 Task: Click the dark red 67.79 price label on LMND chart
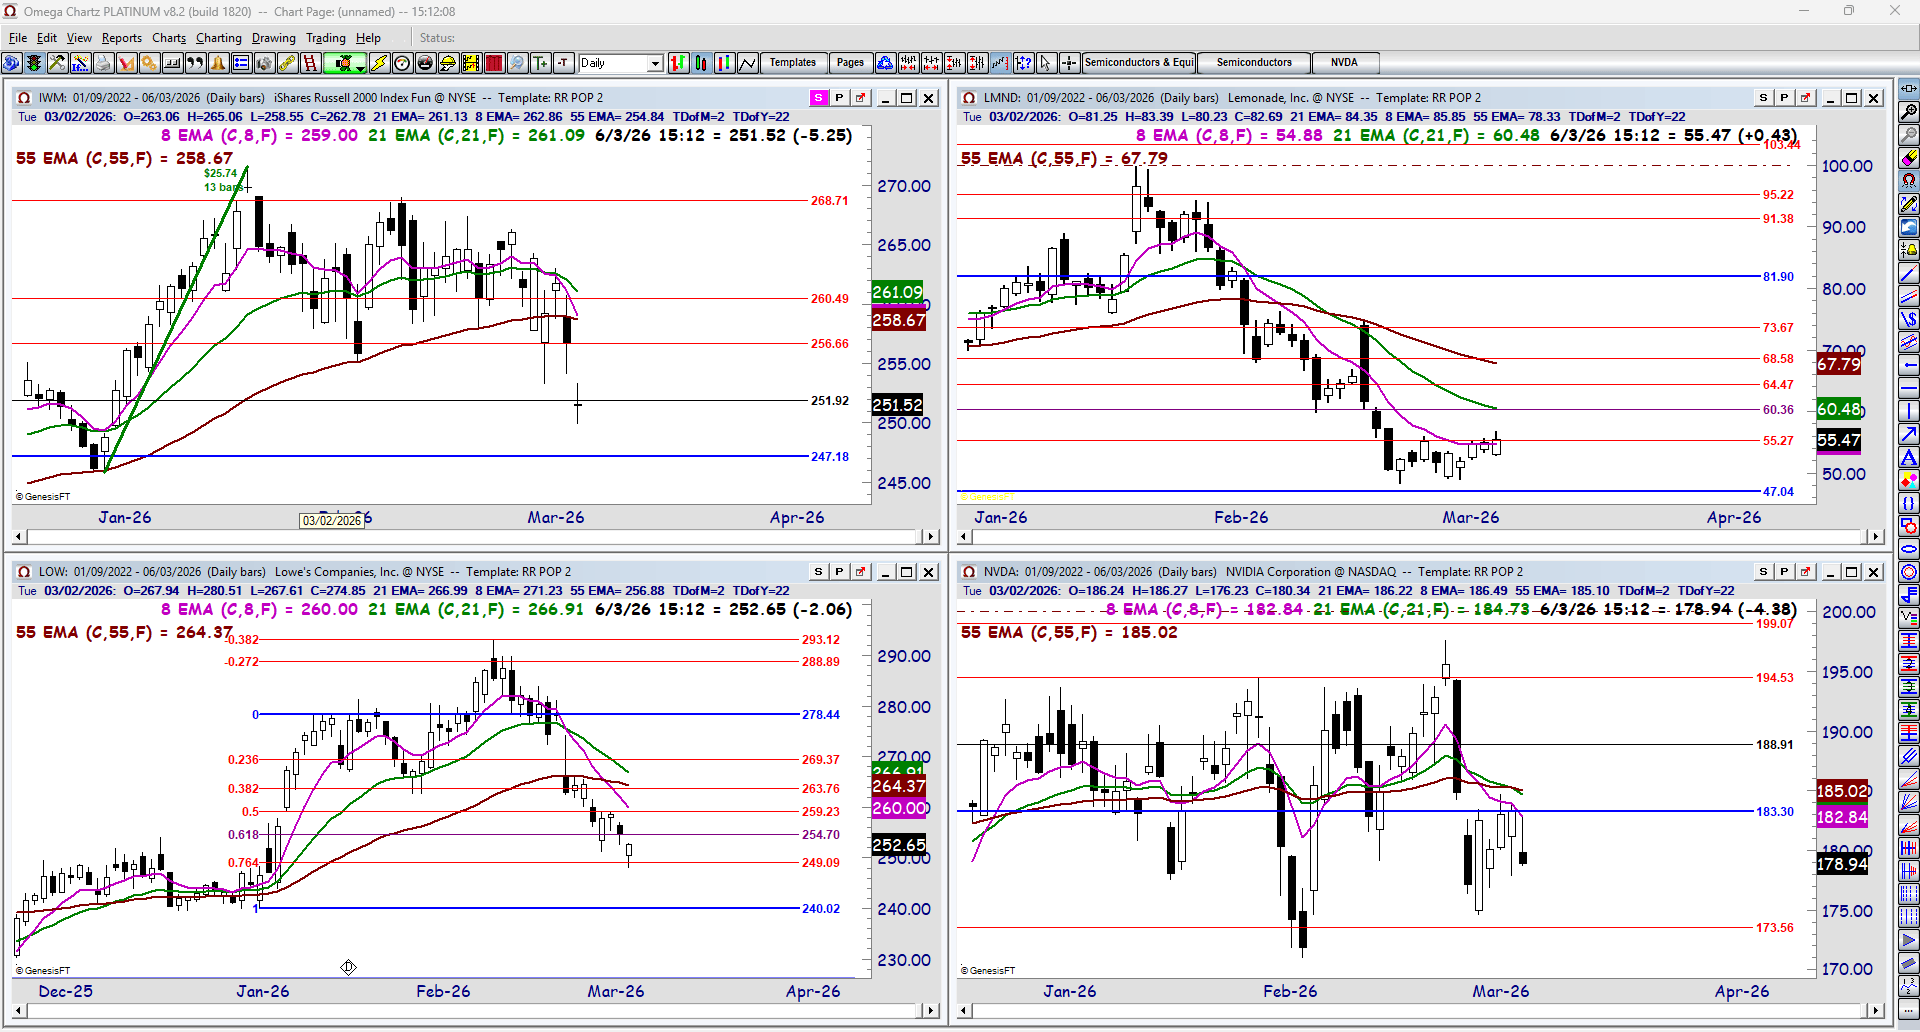coord(1839,364)
